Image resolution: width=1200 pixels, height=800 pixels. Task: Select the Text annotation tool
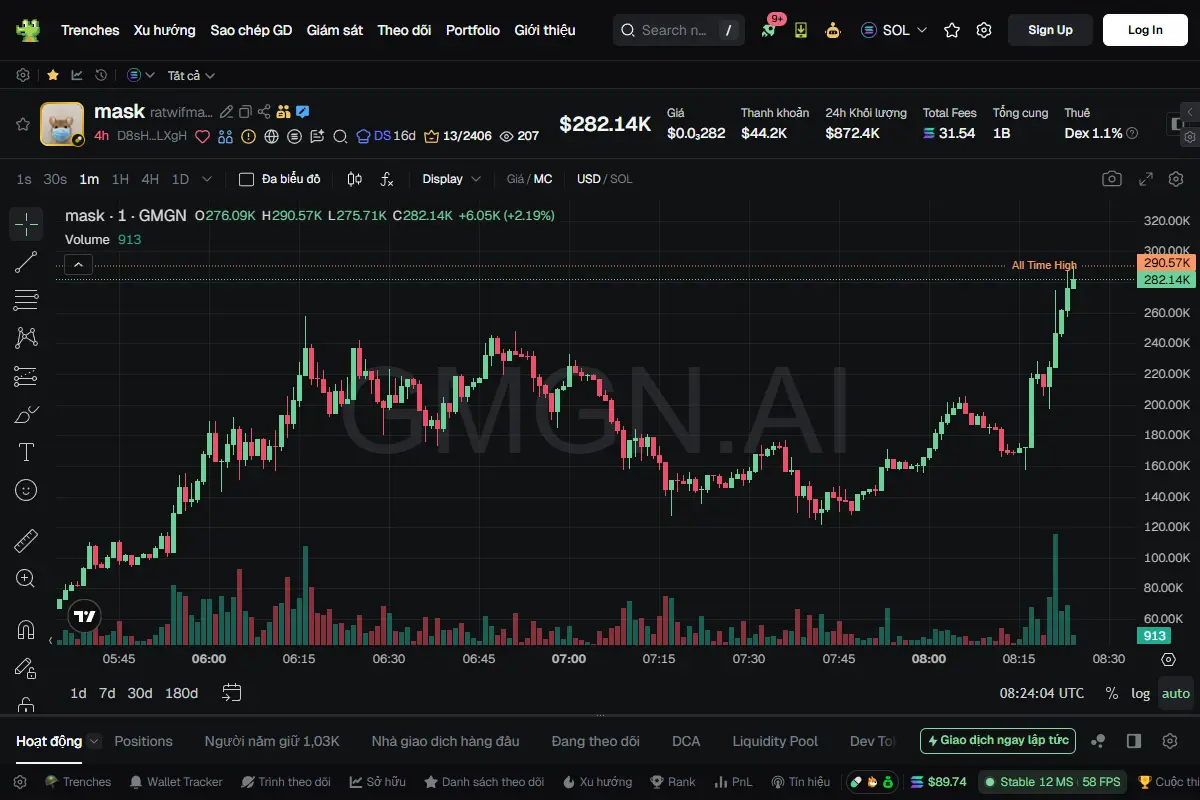click(26, 452)
